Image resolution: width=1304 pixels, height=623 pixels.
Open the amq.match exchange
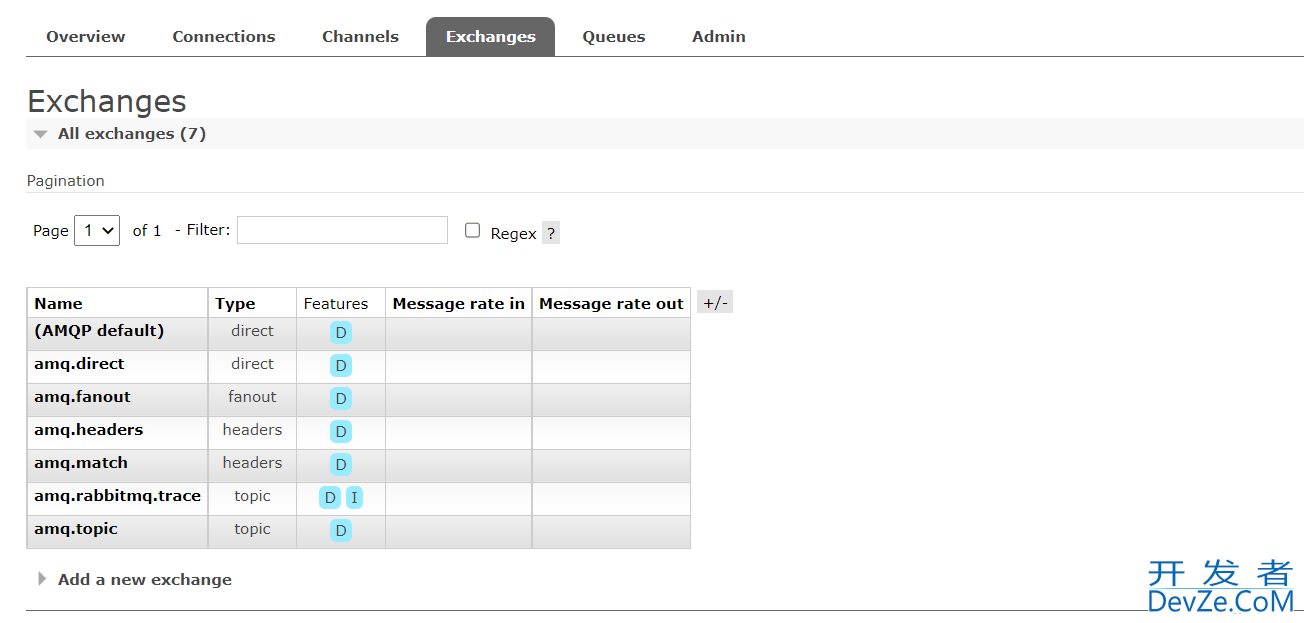pyautogui.click(x=81, y=462)
